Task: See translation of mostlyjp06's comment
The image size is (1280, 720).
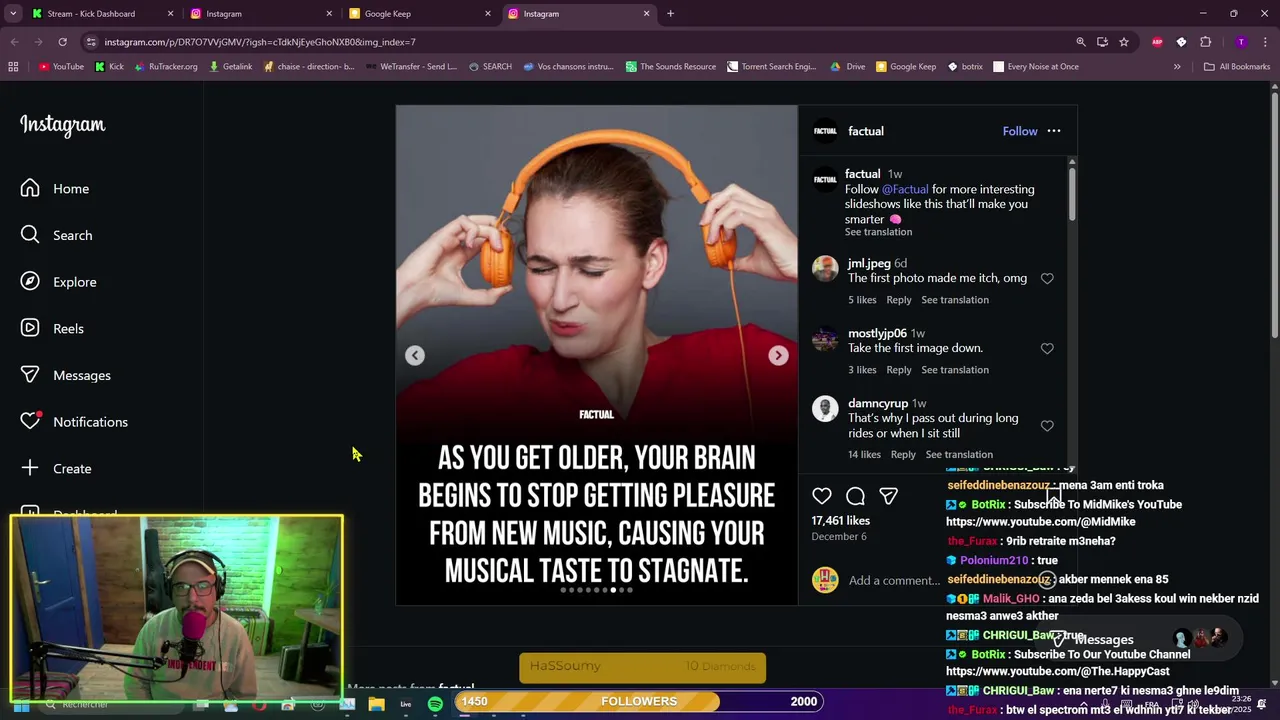Action: click(955, 370)
